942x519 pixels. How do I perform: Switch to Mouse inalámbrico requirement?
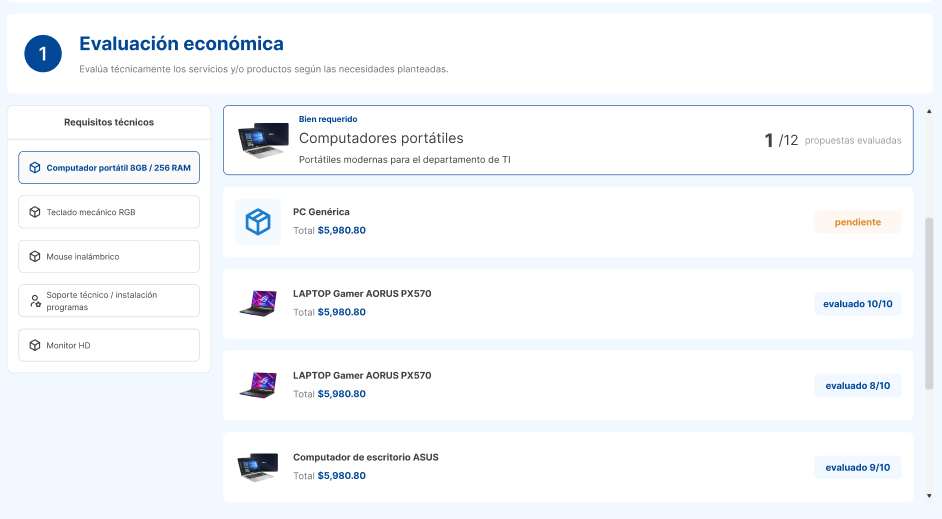(83, 257)
